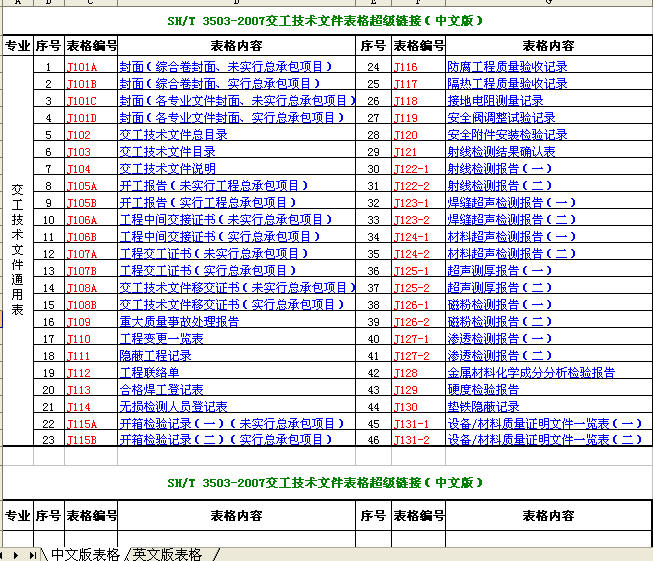Open link 材料超声检测报告(二)
The height and width of the screenshot is (561, 653).
512,254
